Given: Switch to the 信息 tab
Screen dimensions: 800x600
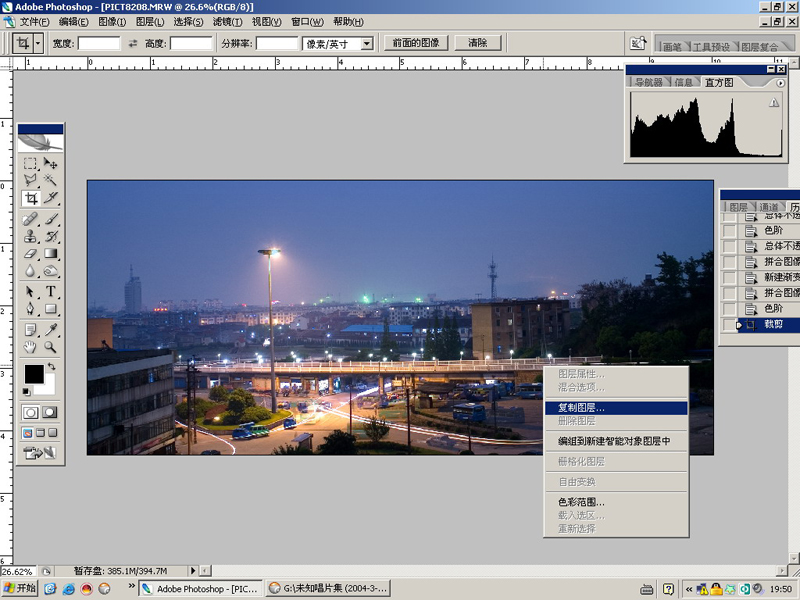Looking at the screenshot, I should click(683, 82).
